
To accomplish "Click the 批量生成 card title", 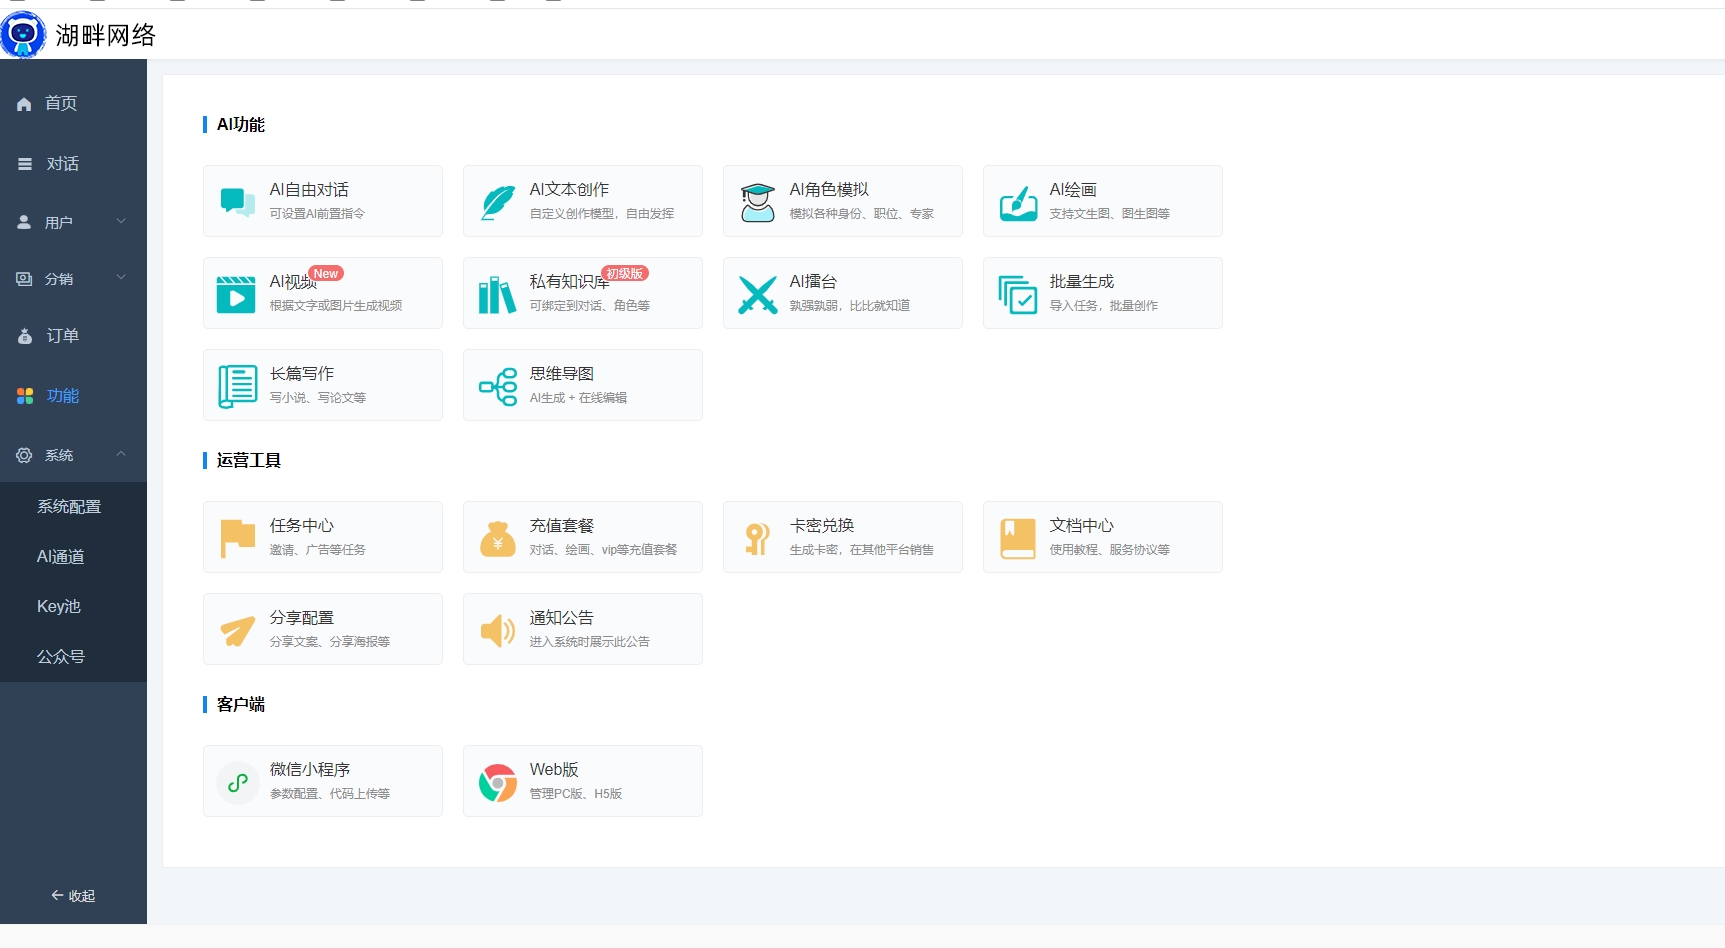I will pyautogui.click(x=1081, y=282).
